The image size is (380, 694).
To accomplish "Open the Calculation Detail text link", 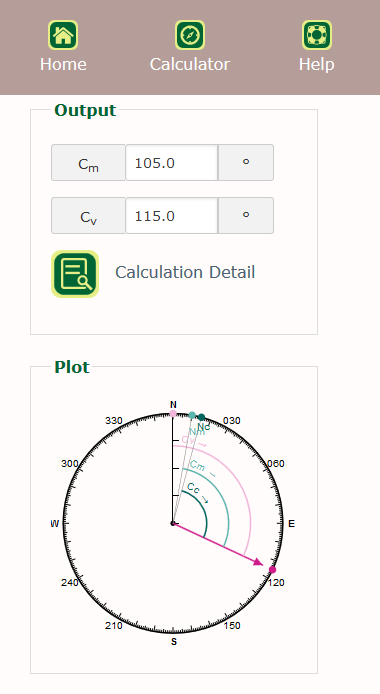I will point(185,272).
